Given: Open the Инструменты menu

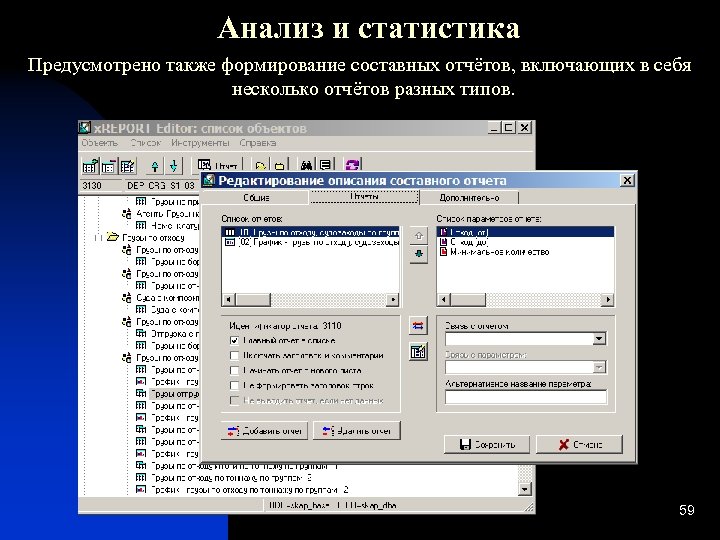Looking at the screenshot, I should [200, 143].
